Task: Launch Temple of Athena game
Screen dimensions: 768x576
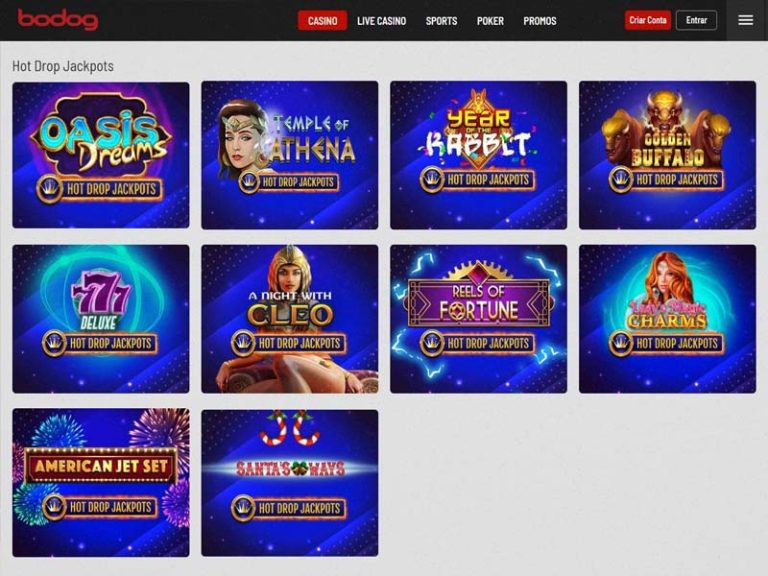Action: 289,155
